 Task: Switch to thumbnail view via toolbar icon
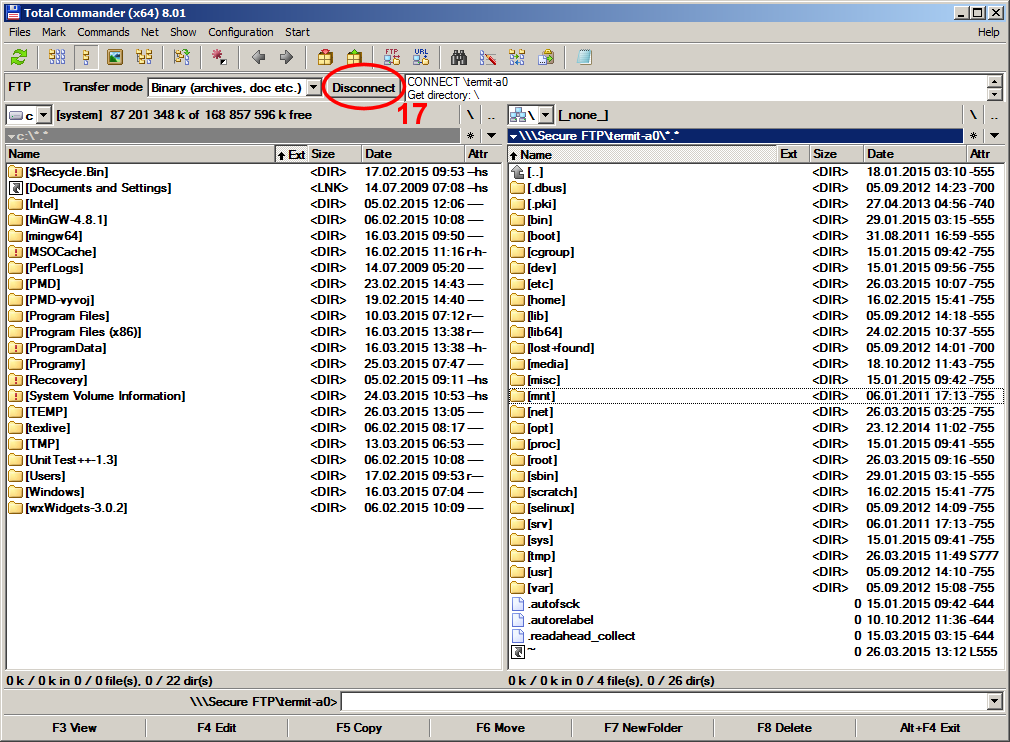pos(115,57)
